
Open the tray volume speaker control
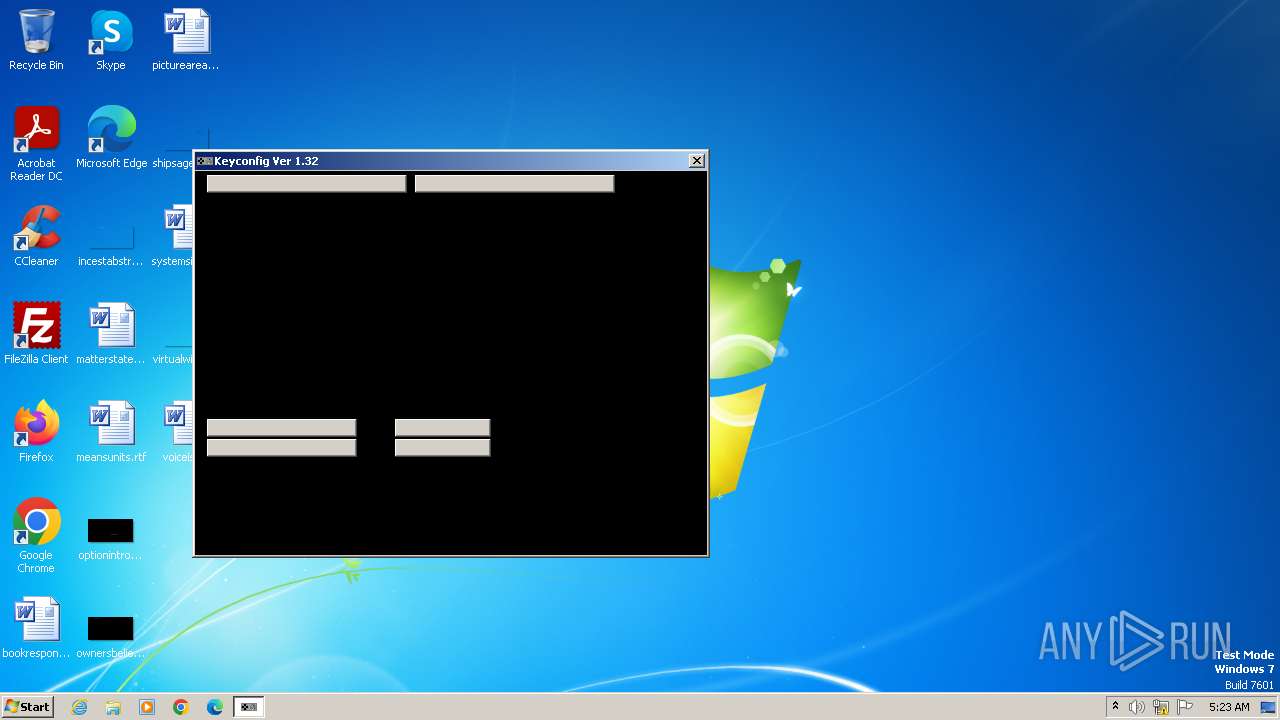[x=1137, y=707]
